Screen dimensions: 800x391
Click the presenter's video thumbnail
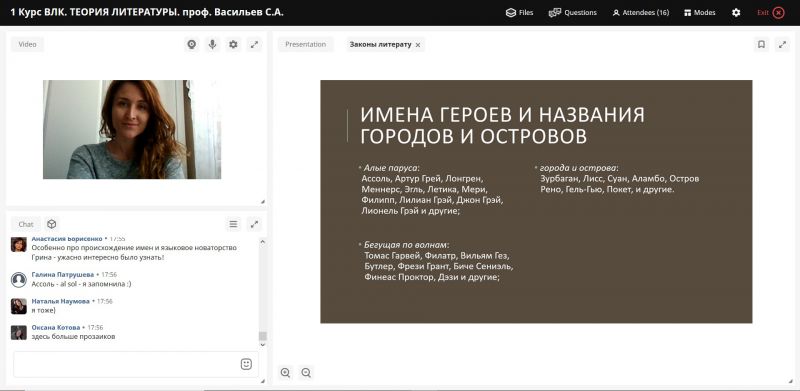tap(132, 129)
